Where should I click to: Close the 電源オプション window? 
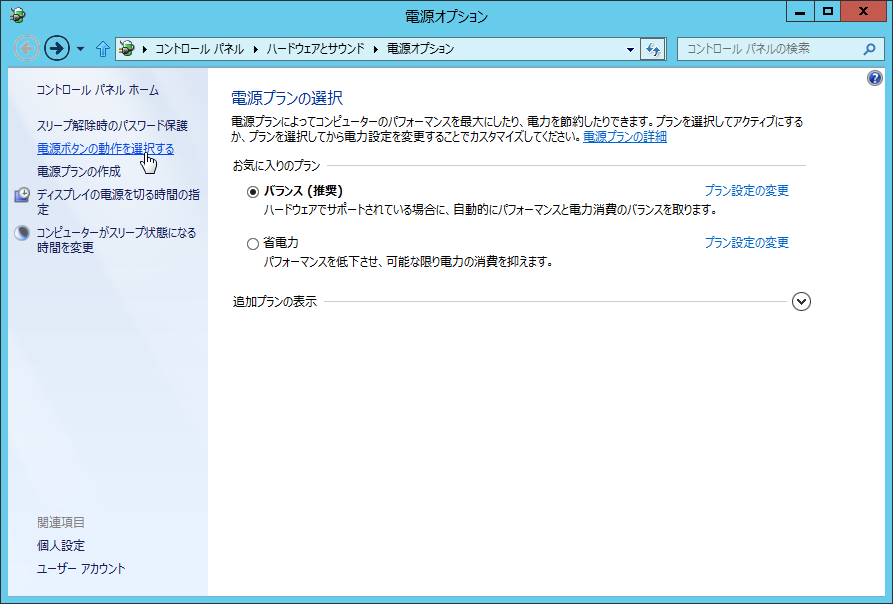[x=863, y=11]
